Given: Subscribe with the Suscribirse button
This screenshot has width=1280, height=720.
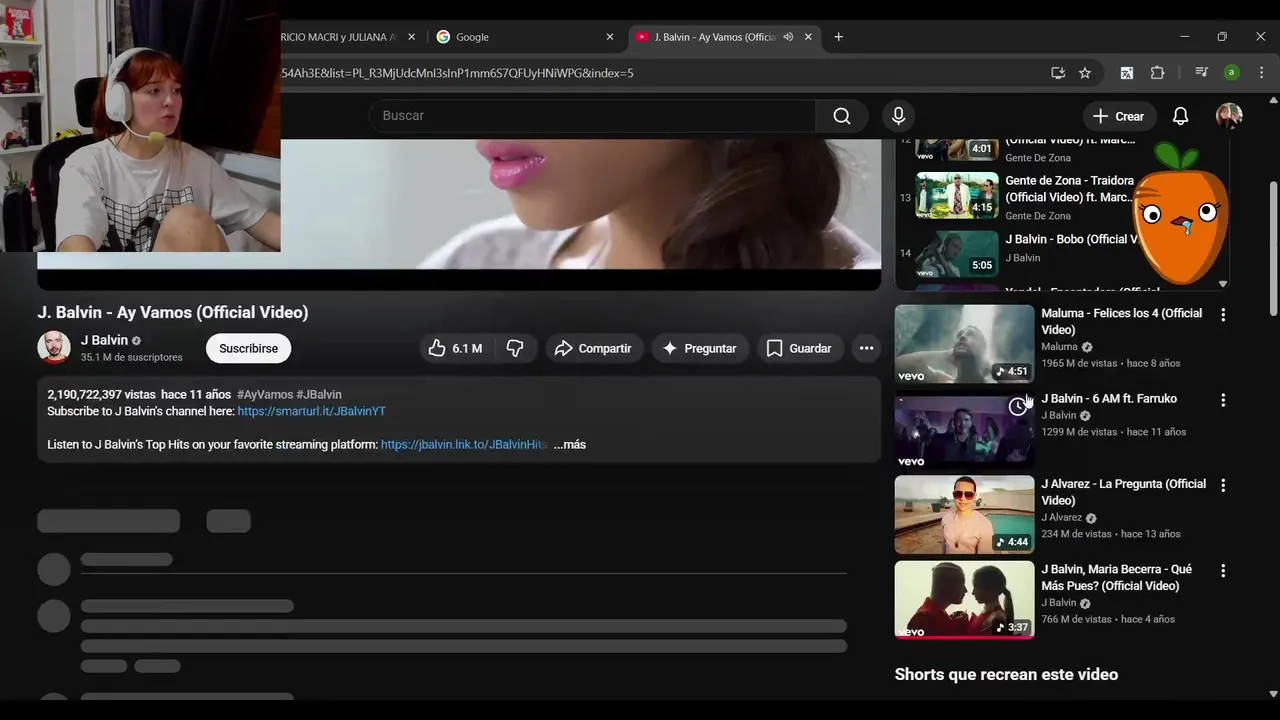Looking at the screenshot, I should pyautogui.click(x=249, y=348).
